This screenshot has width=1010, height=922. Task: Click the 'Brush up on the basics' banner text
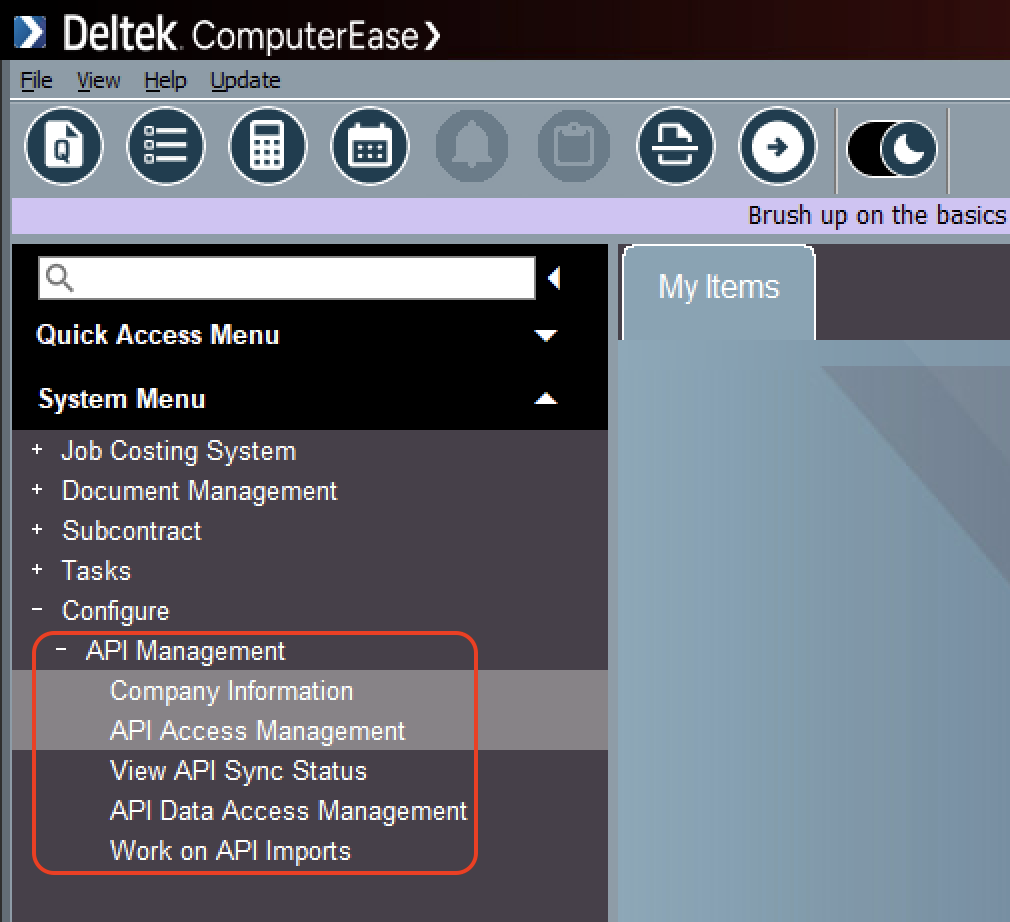tap(877, 215)
